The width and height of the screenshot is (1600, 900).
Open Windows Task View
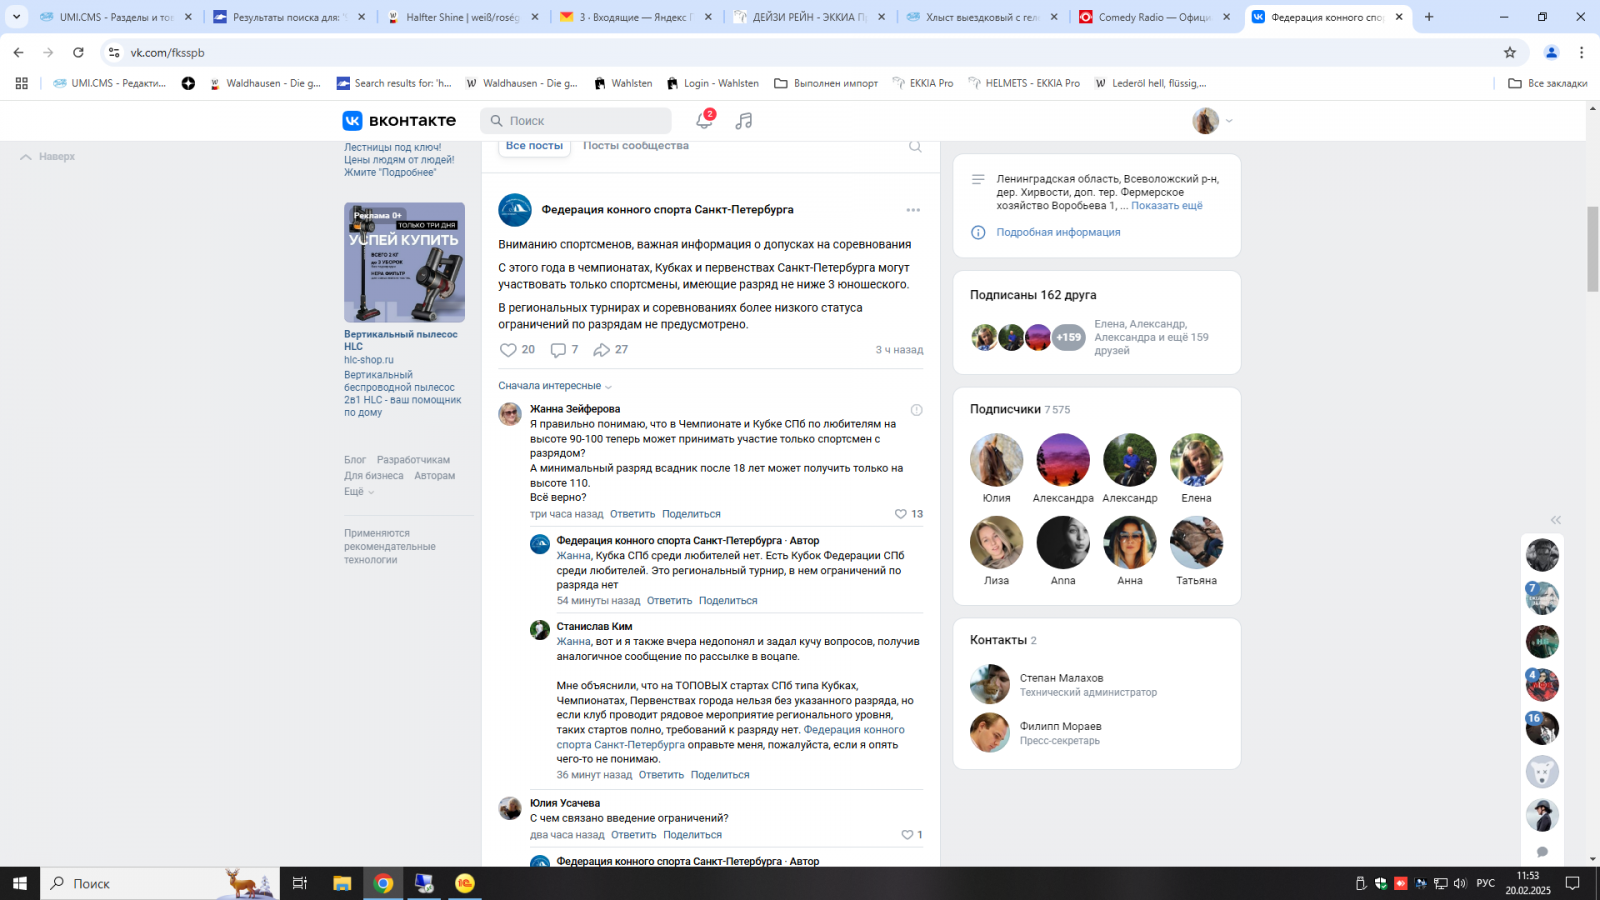[x=299, y=883]
